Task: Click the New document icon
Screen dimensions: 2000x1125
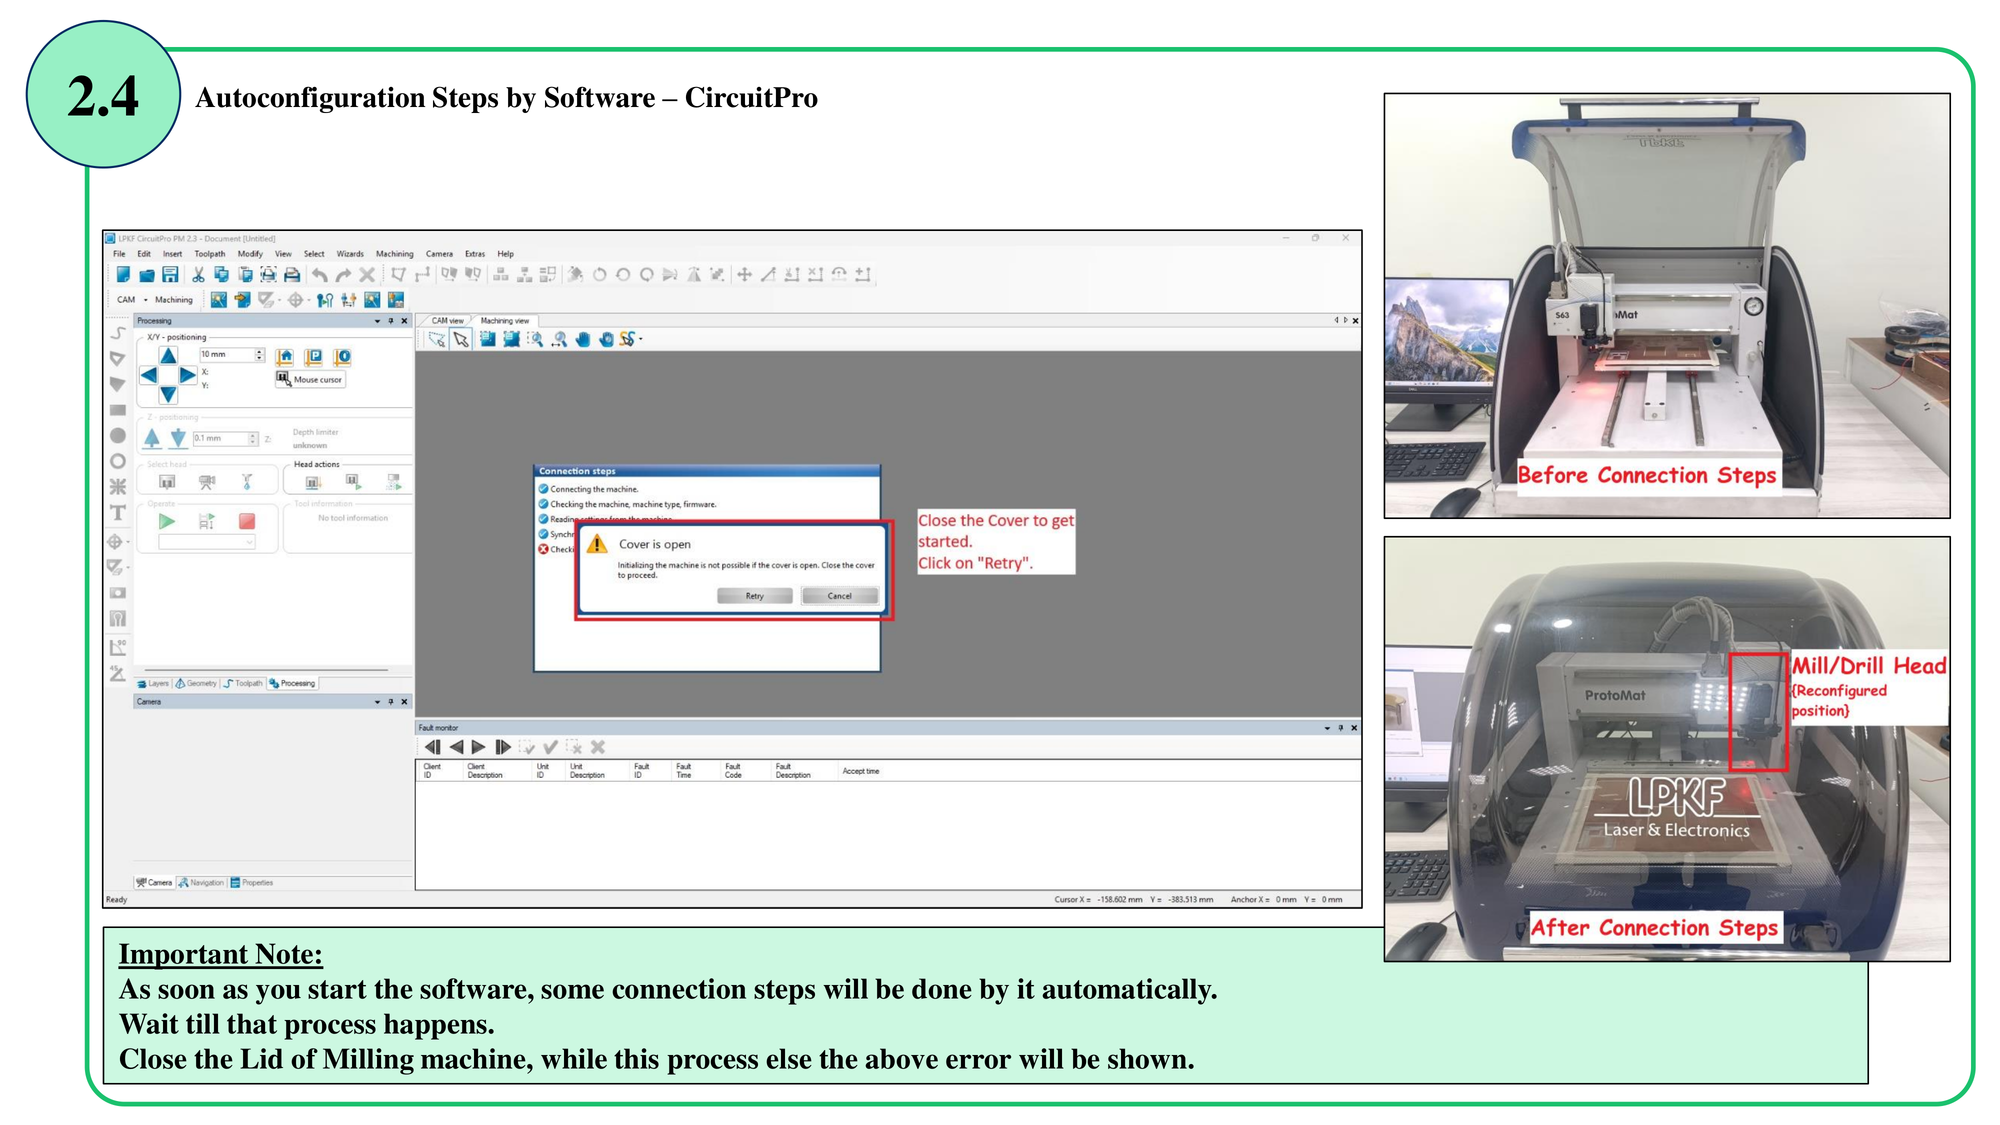Action: pyautogui.click(x=122, y=274)
